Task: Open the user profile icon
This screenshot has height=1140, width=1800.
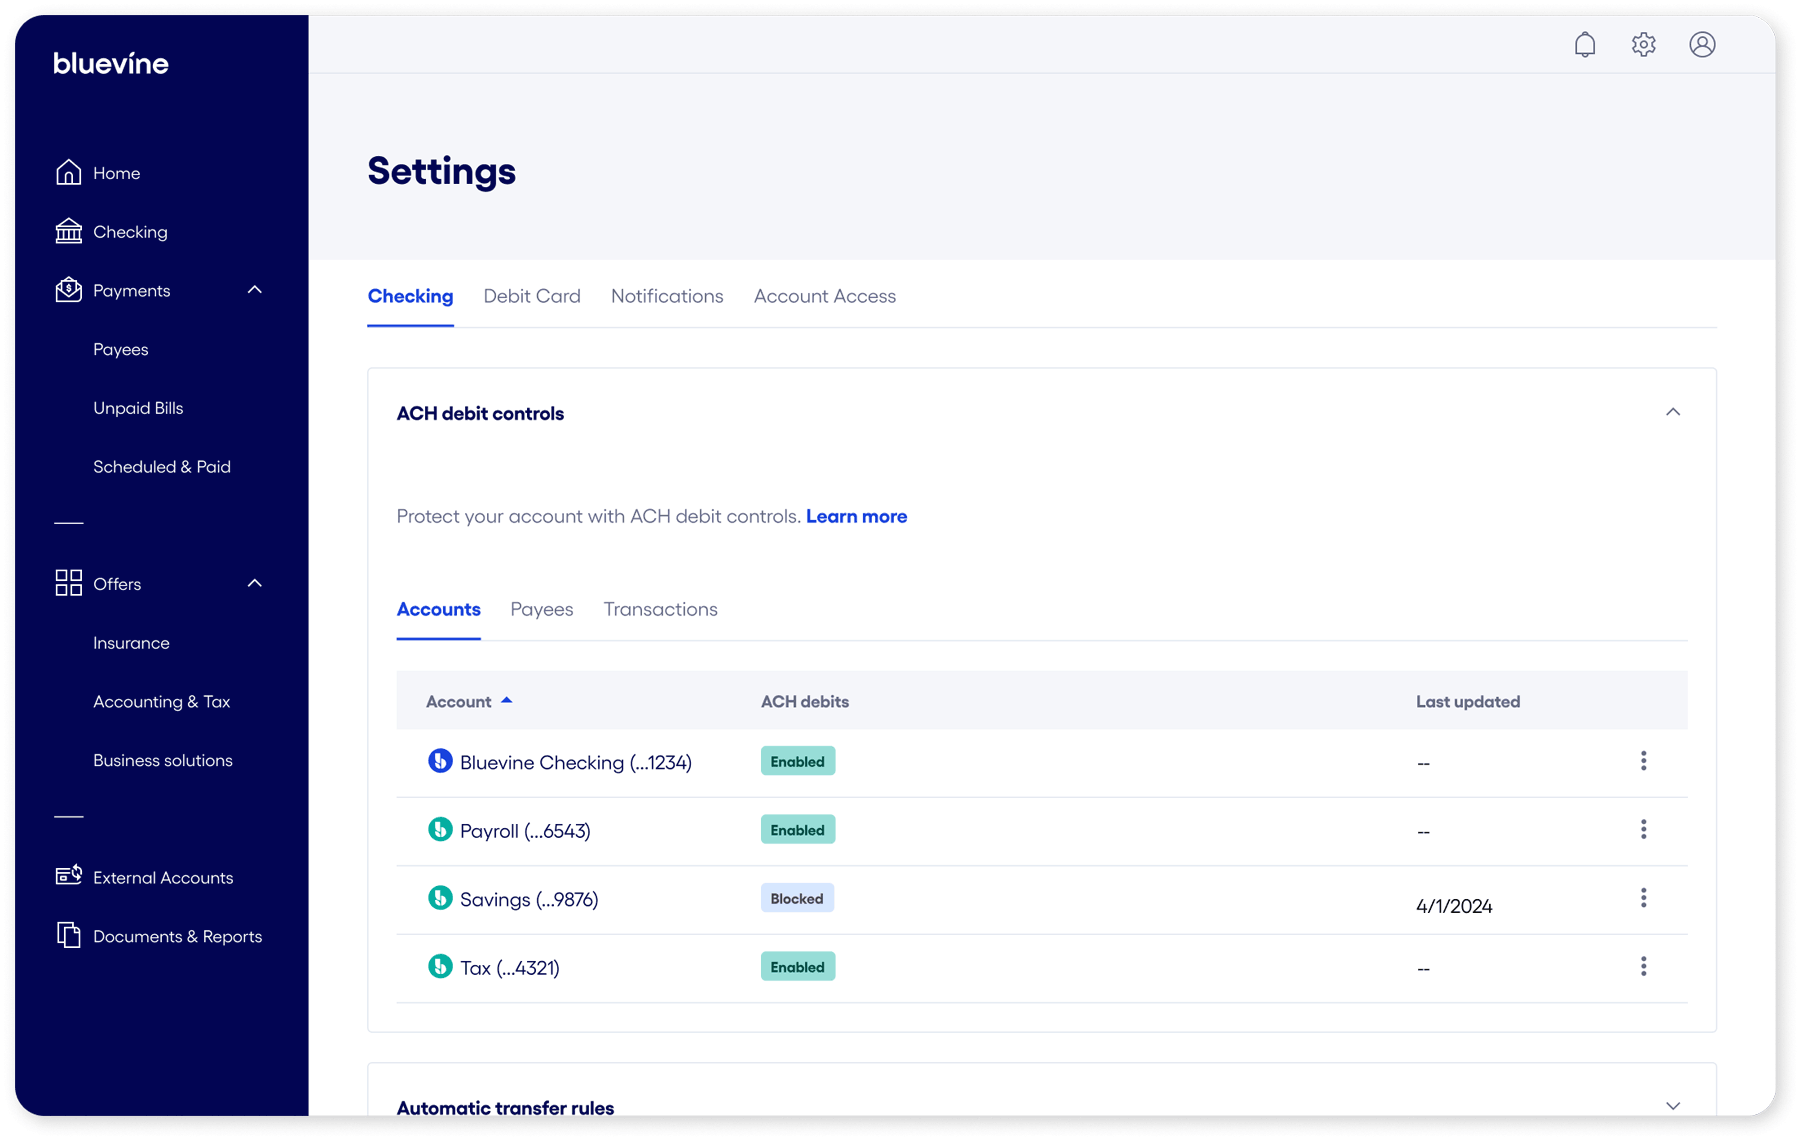Action: click(1702, 45)
